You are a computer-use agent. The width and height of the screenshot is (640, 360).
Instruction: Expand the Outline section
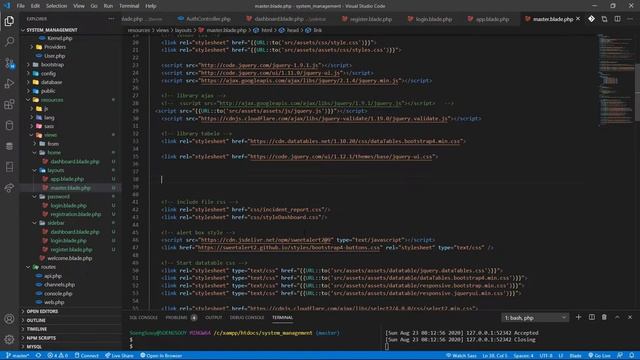point(36,320)
